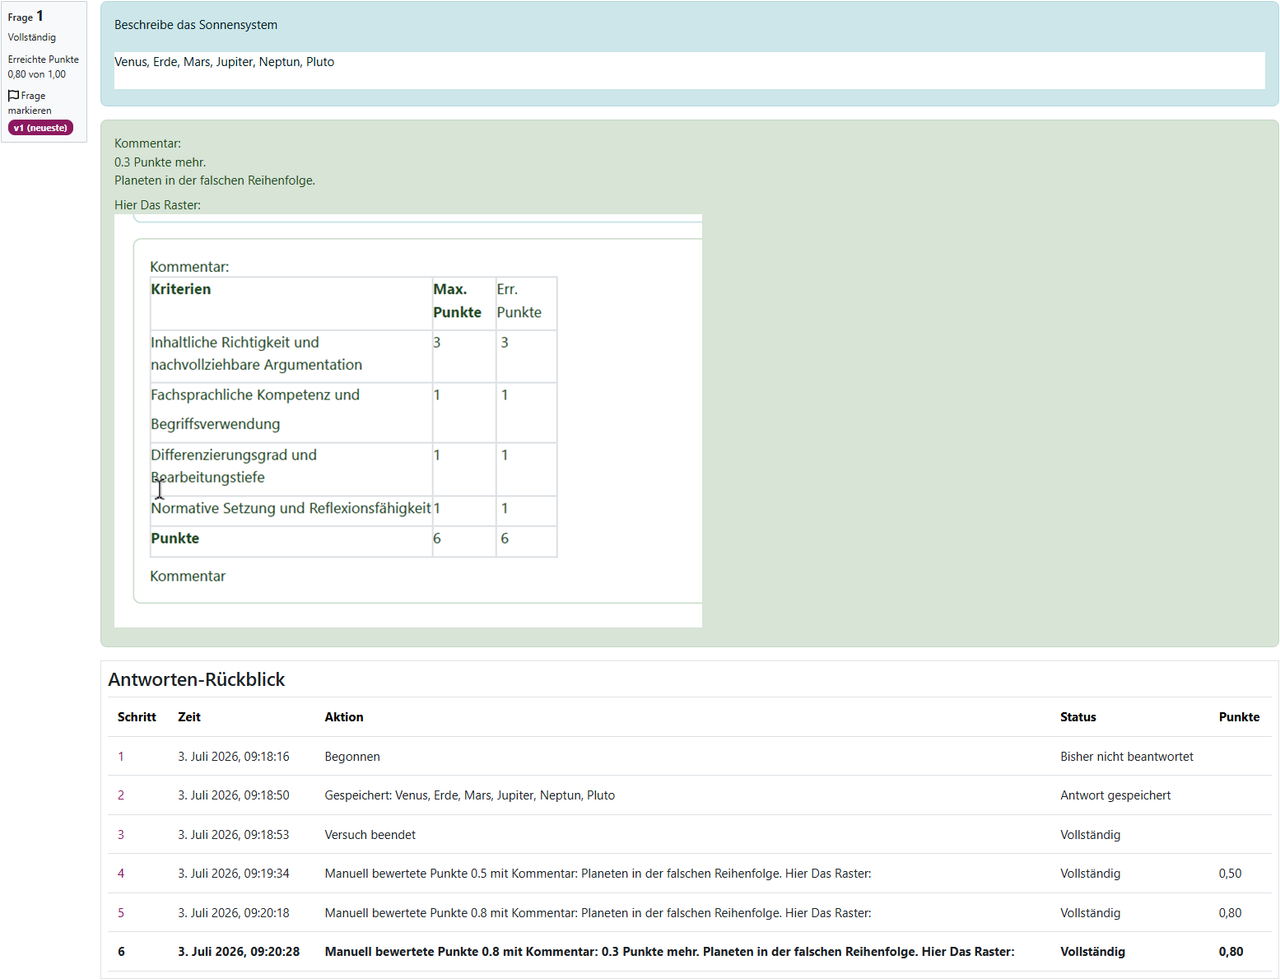This screenshot has height=980, width=1280.
Task: Click the question text "Beschreibe das Sonnensystem"
Action: pyautogui.click(x=196, y=25)
